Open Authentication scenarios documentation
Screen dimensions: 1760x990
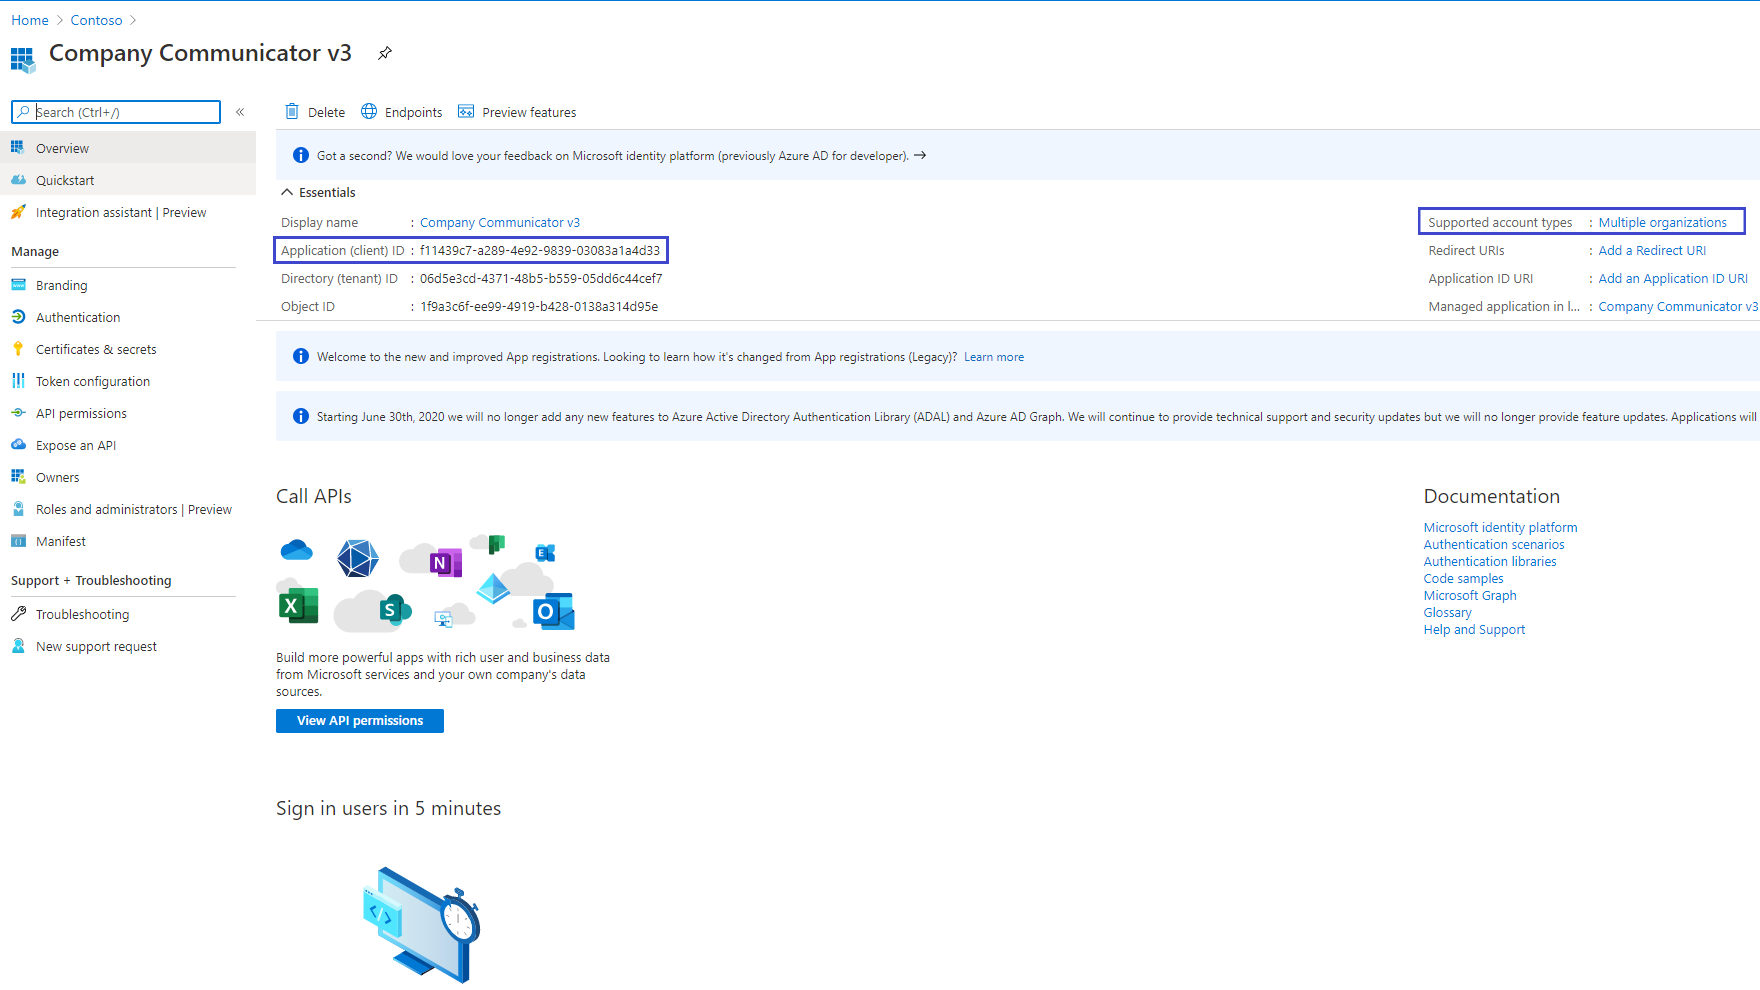(x=1494, y=544)
